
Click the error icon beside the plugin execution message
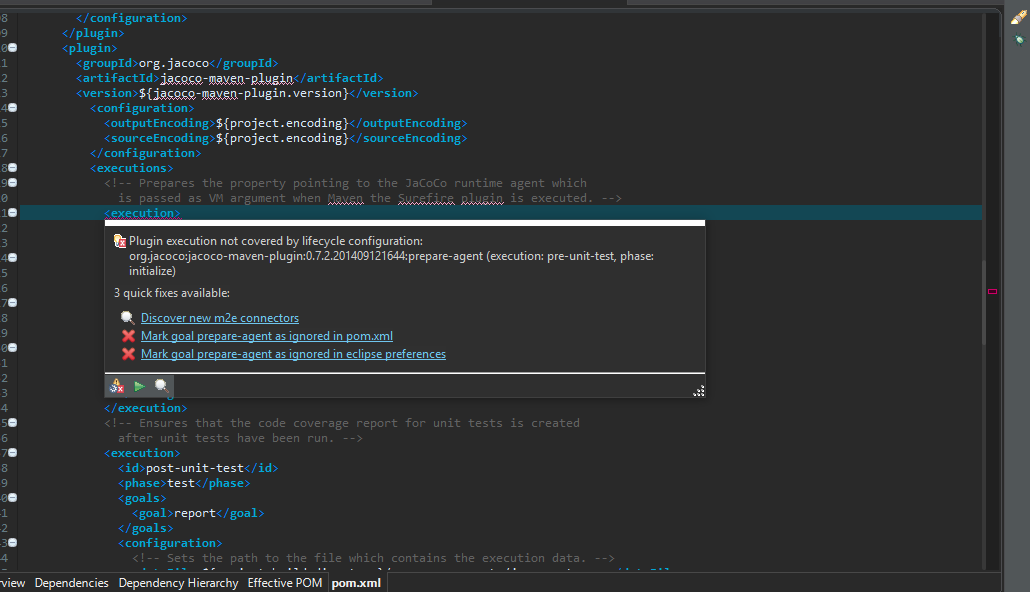120,241
